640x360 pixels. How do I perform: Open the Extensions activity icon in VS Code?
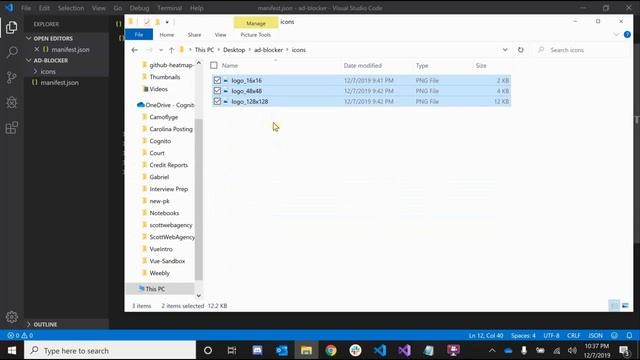pos(11,128)
